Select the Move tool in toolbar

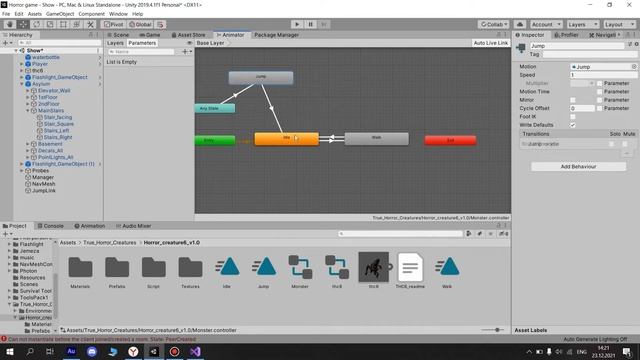pos(23,24)
